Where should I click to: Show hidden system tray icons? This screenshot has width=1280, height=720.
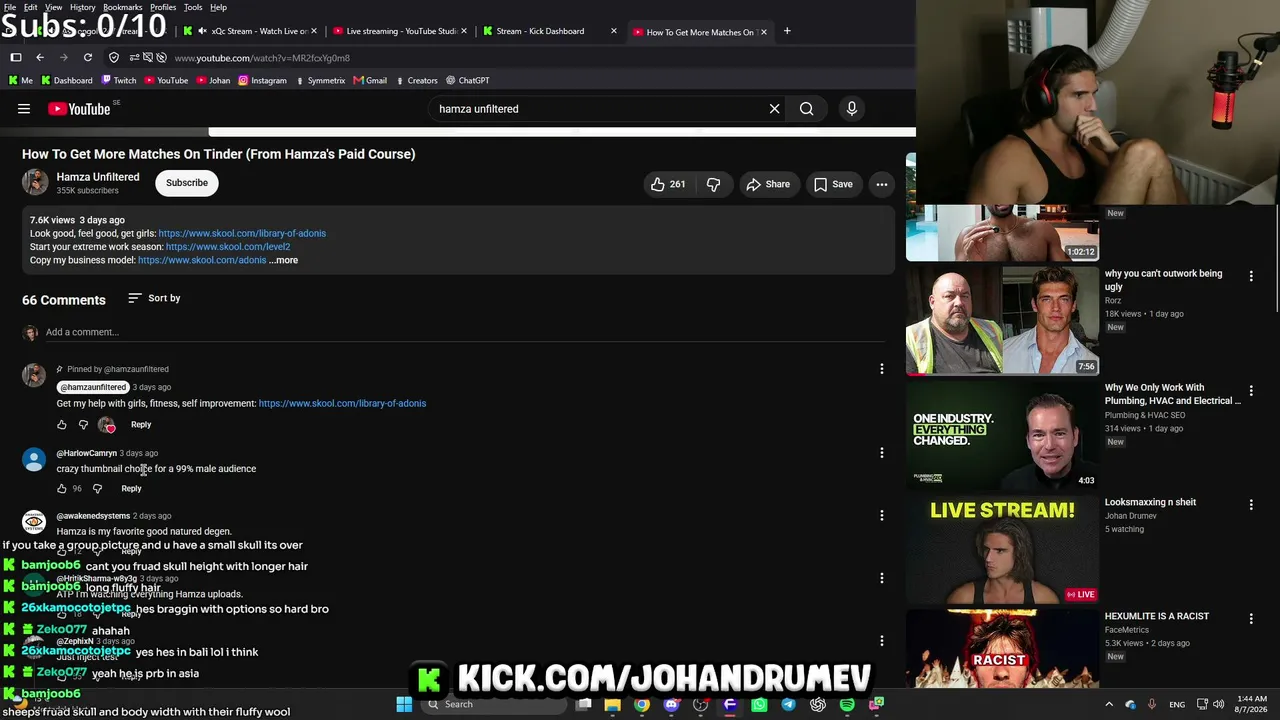(1108, 704)
